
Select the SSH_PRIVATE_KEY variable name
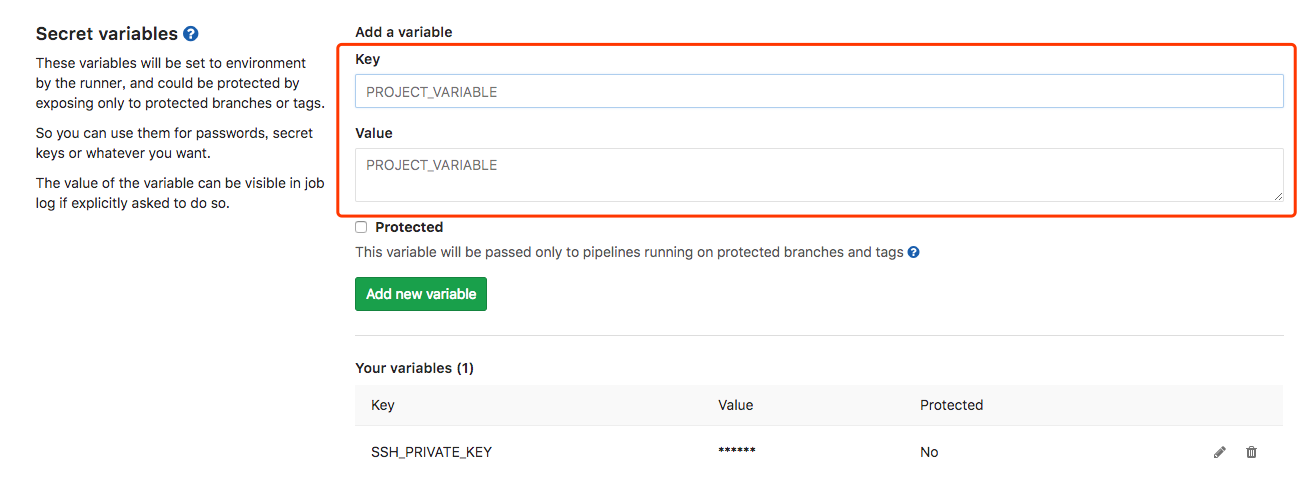click(x=432, y=452)
